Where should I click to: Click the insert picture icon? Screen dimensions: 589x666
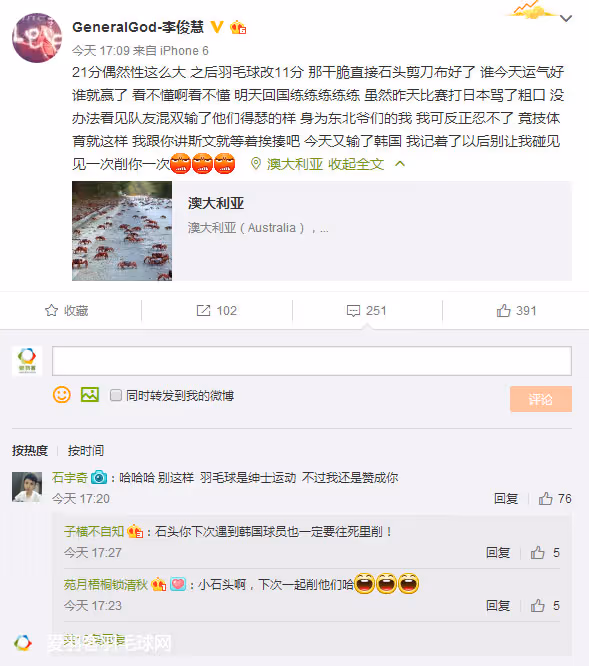pos(90,395)
